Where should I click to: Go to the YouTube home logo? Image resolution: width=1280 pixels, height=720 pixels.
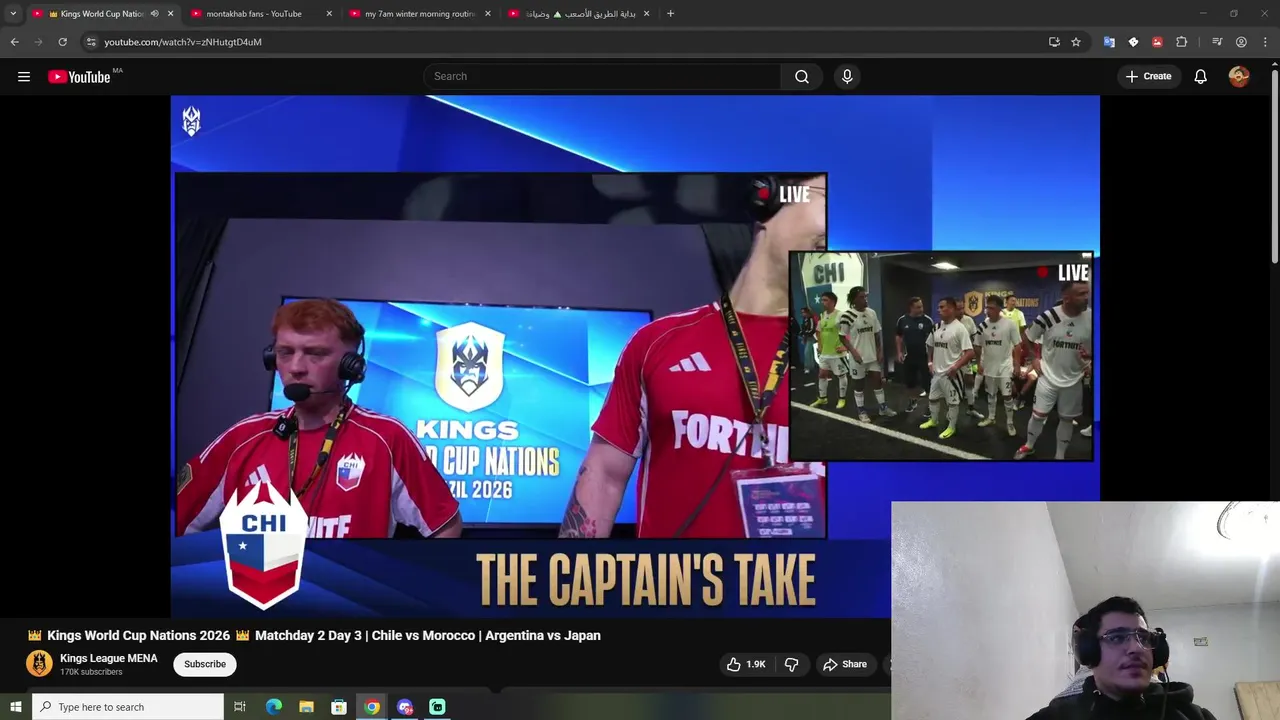click(79, 77)
